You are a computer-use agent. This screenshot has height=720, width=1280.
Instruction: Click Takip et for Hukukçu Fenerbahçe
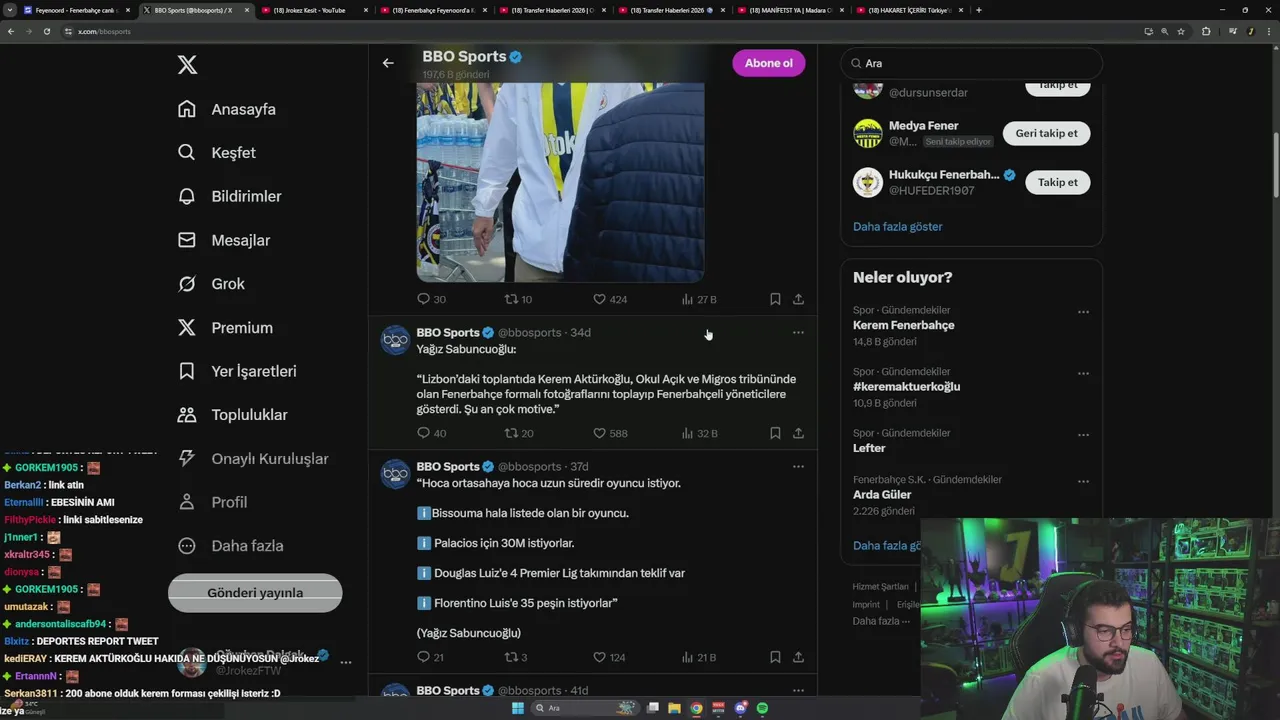click(1058, 182)
